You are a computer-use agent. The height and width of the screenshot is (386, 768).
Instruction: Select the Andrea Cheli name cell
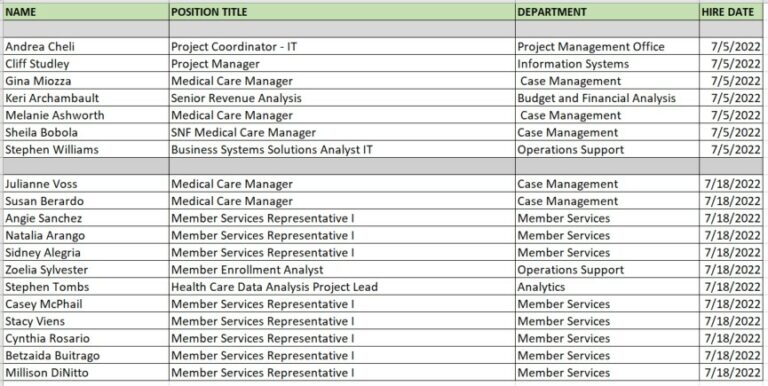coord(86,47)
